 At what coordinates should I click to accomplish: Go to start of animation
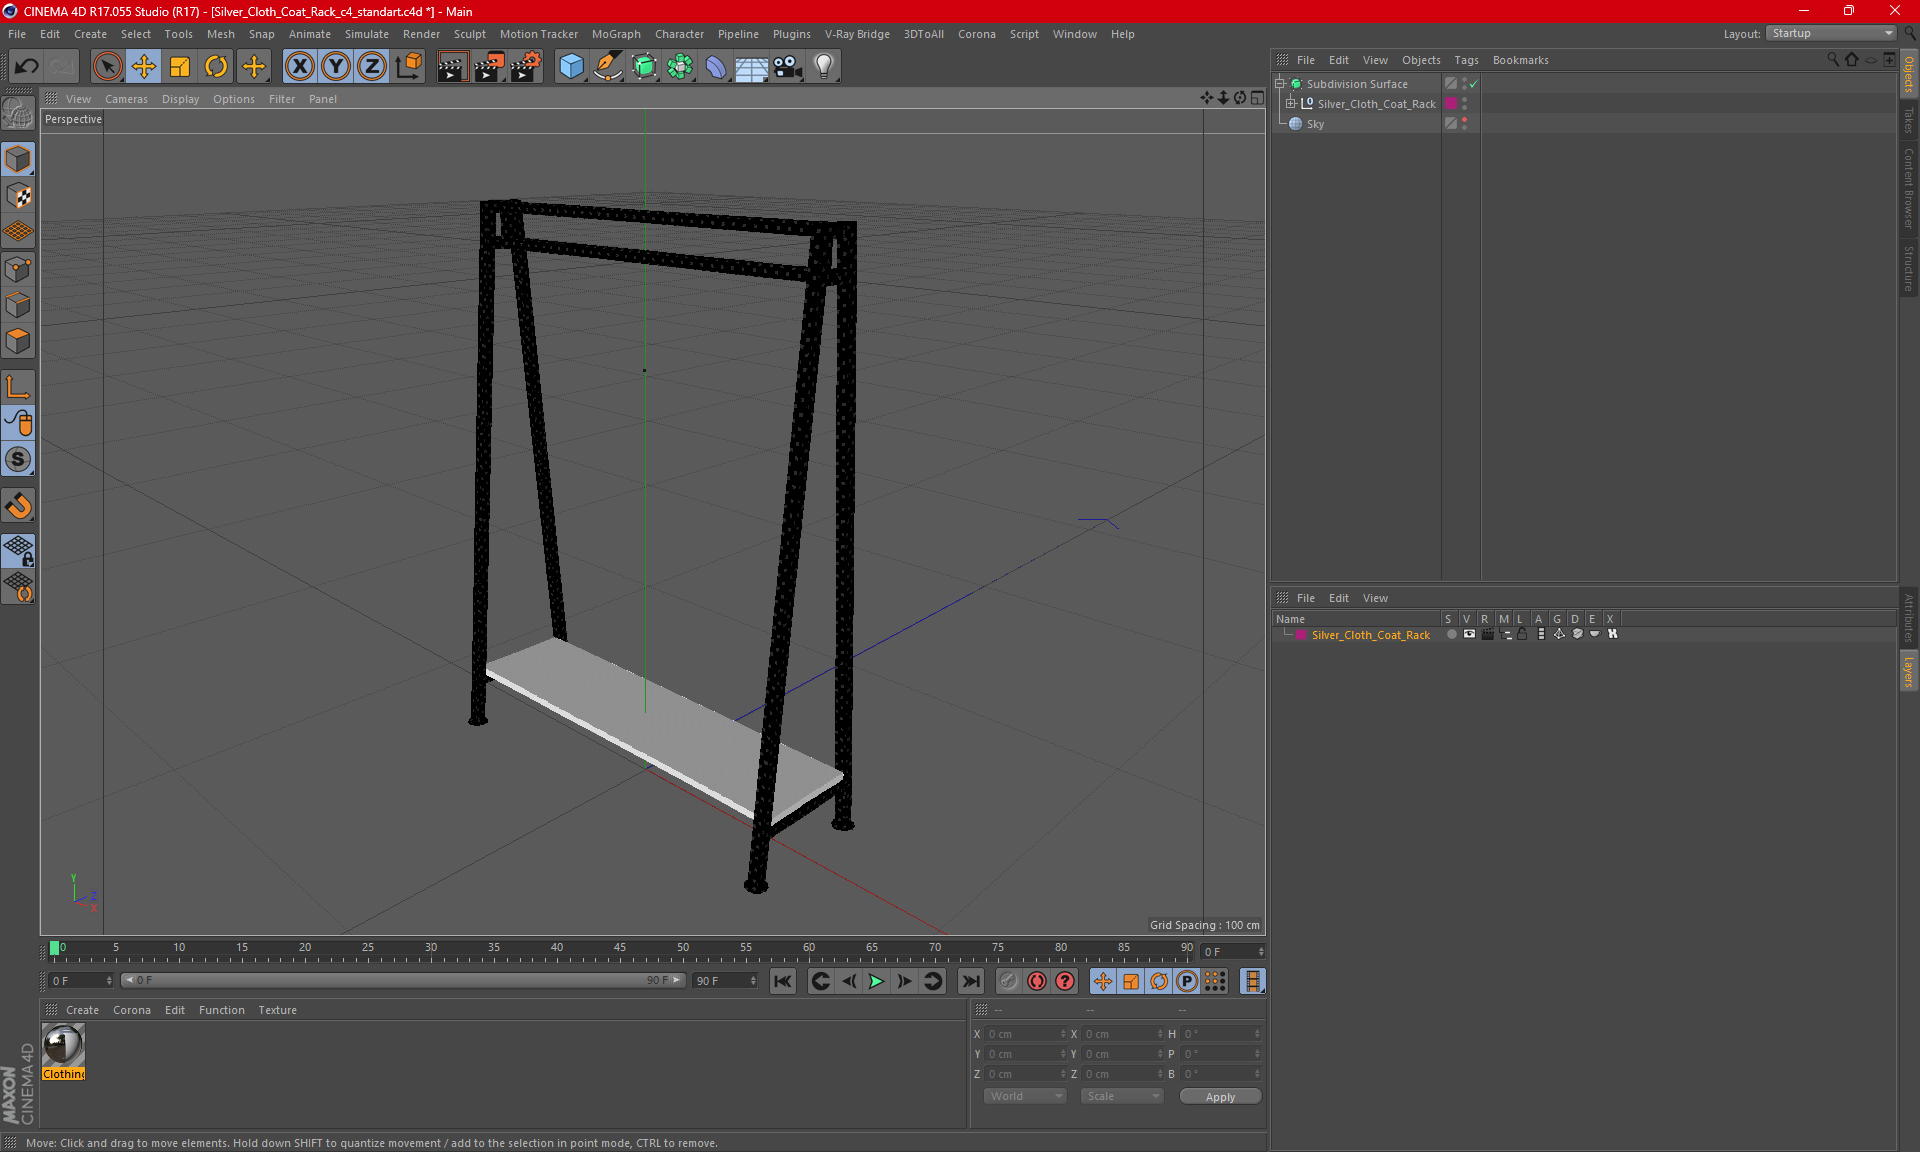point(783,981)
